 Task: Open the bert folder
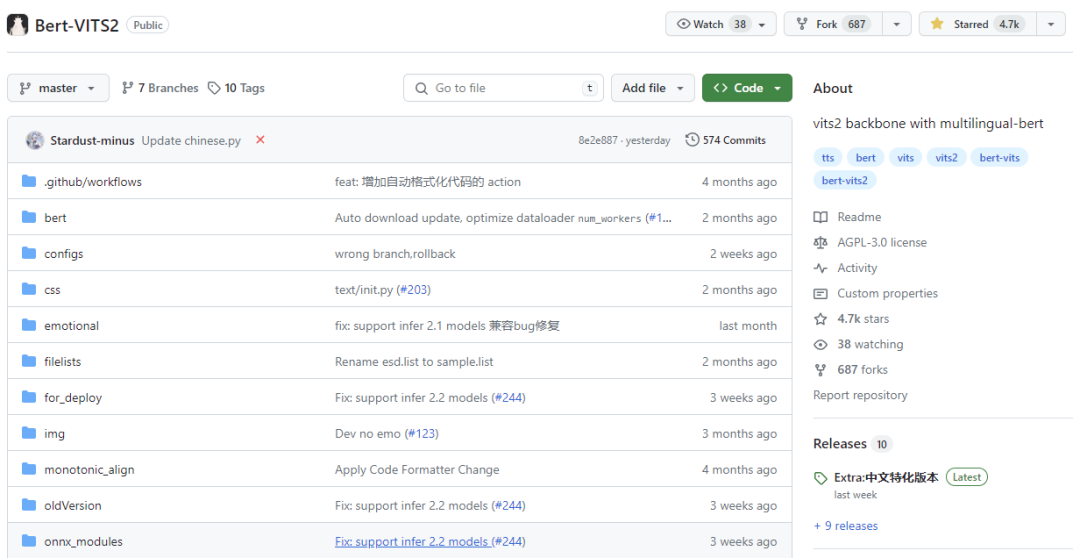[55, 218]
